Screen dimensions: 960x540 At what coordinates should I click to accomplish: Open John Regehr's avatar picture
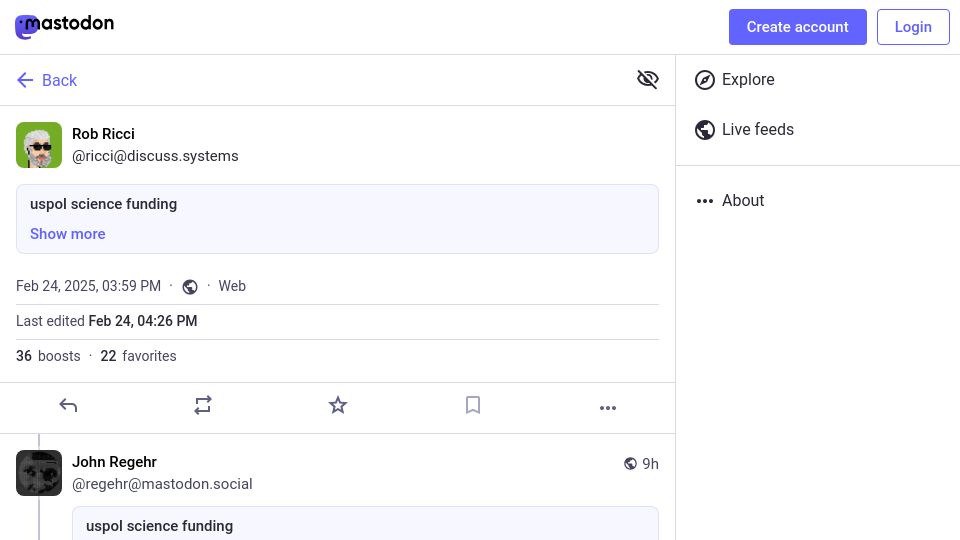point(39,473)
